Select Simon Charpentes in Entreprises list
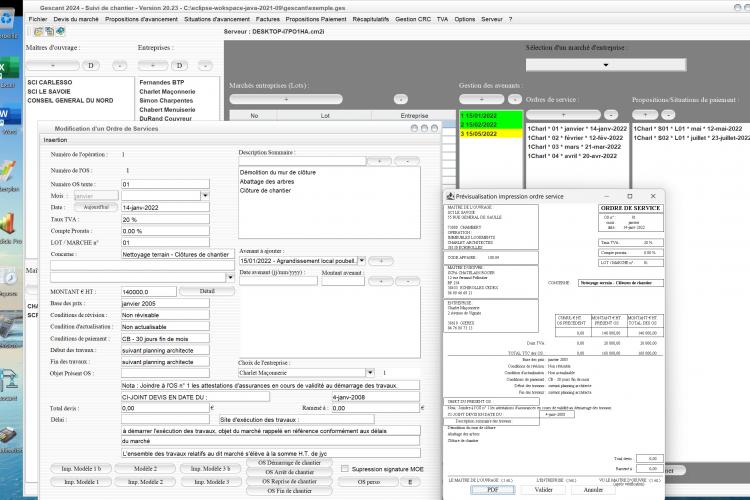Image resolution: width=750 pixels, height=500 pixels. (x=166, y=100)
